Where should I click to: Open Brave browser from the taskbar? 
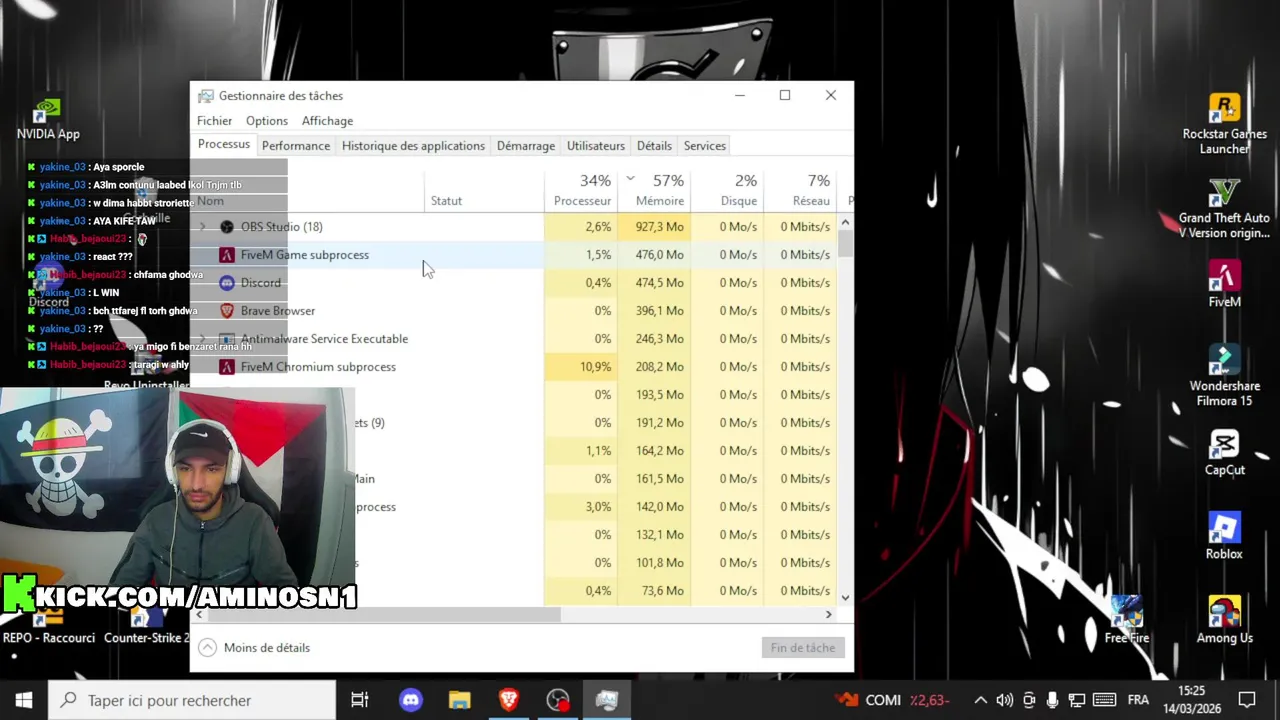coord(508,700)
